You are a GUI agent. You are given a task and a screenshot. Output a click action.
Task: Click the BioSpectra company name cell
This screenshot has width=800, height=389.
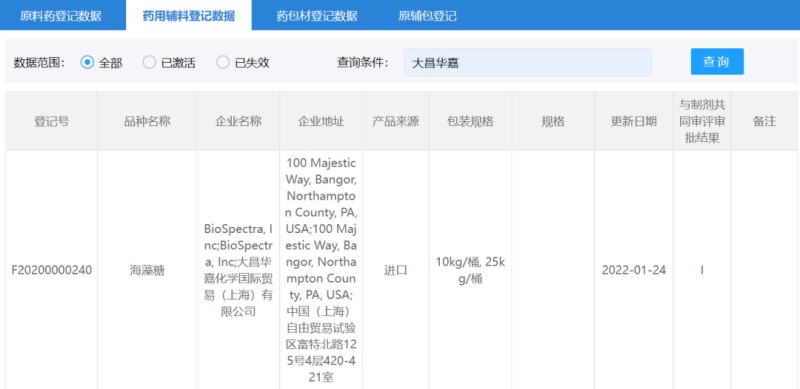click(x=238, y=270)
